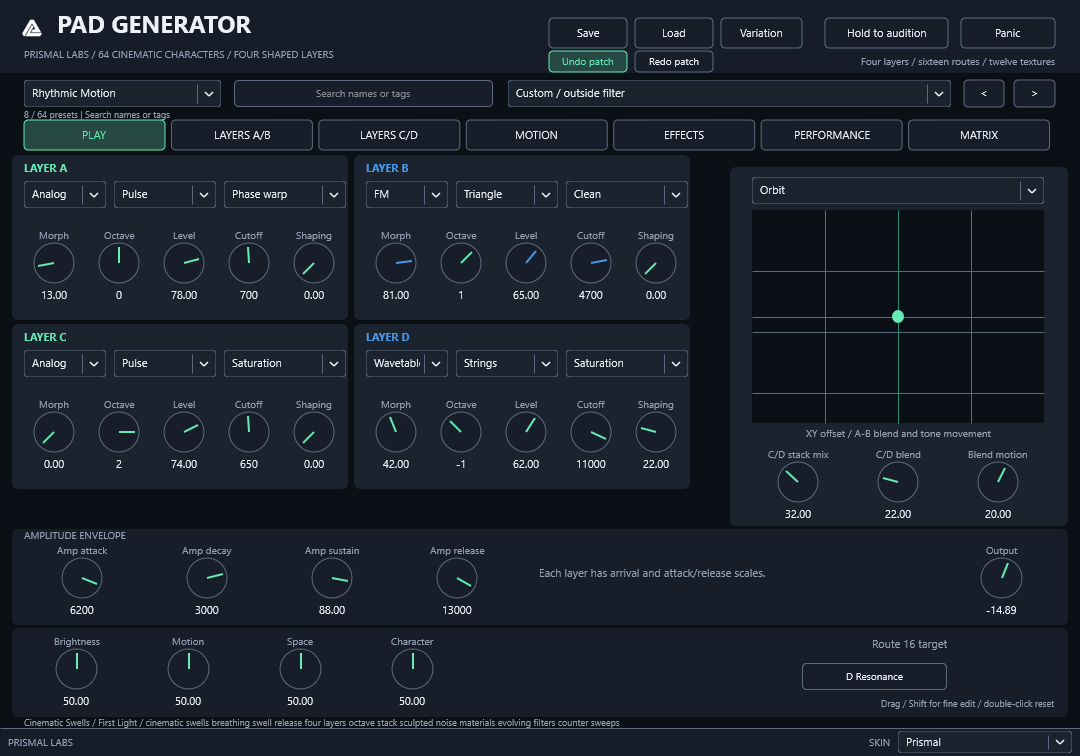Image resolution: width=1080 pixels, height=756 pixels.
Task: Open the Prismal skin dropdown
Action: point(984,742)
